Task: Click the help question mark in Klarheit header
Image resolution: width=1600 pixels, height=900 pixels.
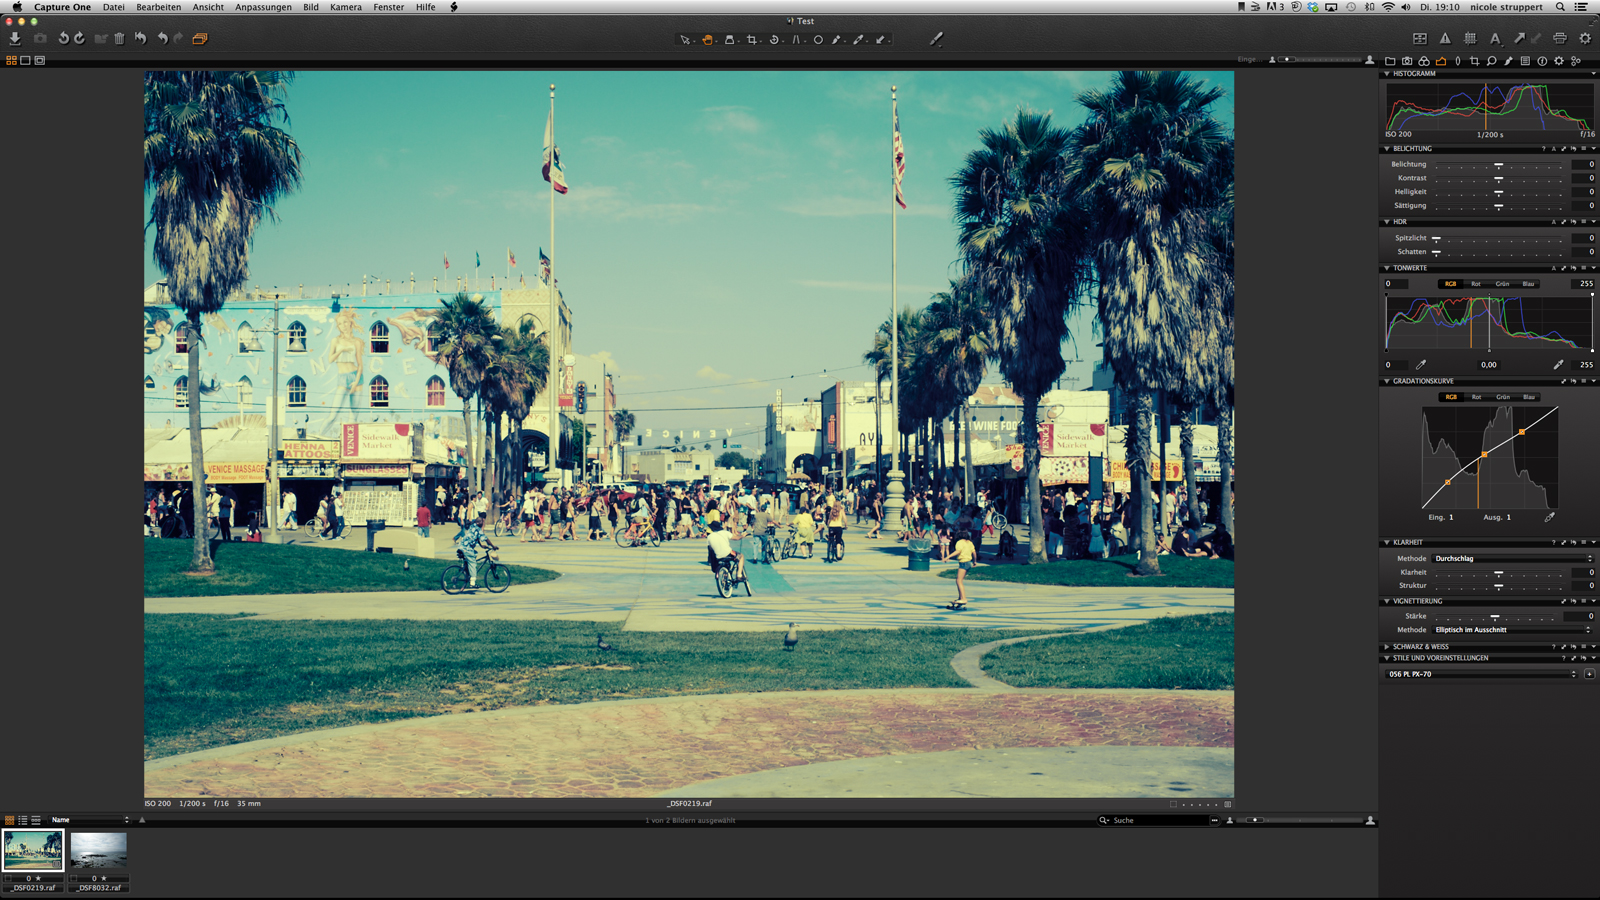Action: click(1553, 542)
